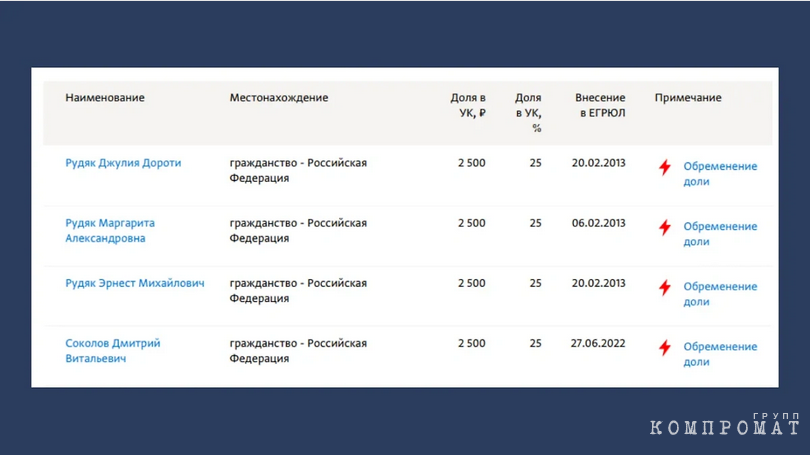The height and width of the screenshot is (455, 810).
Task: Click the Компромат Групп watermark logo
Action: pos(725,424)
